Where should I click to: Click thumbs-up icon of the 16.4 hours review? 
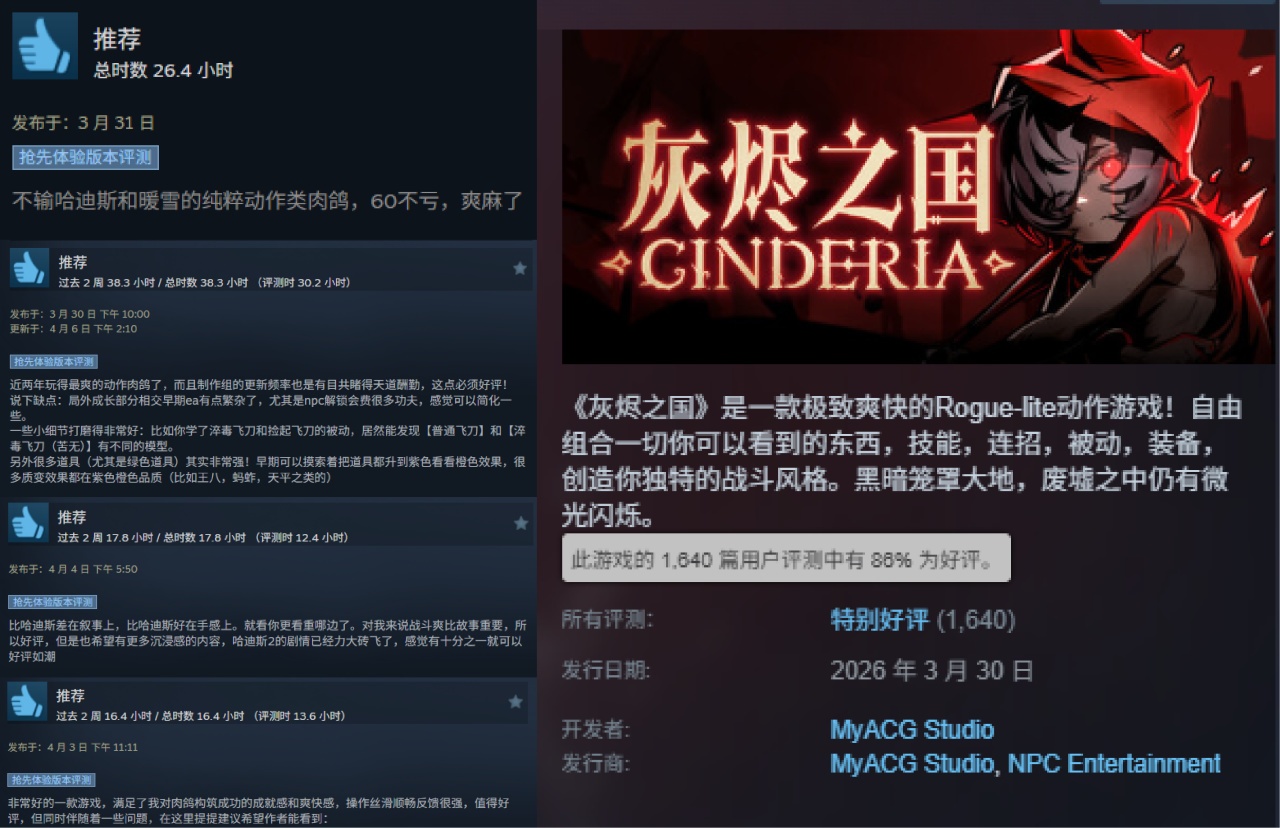click(27, 701)
